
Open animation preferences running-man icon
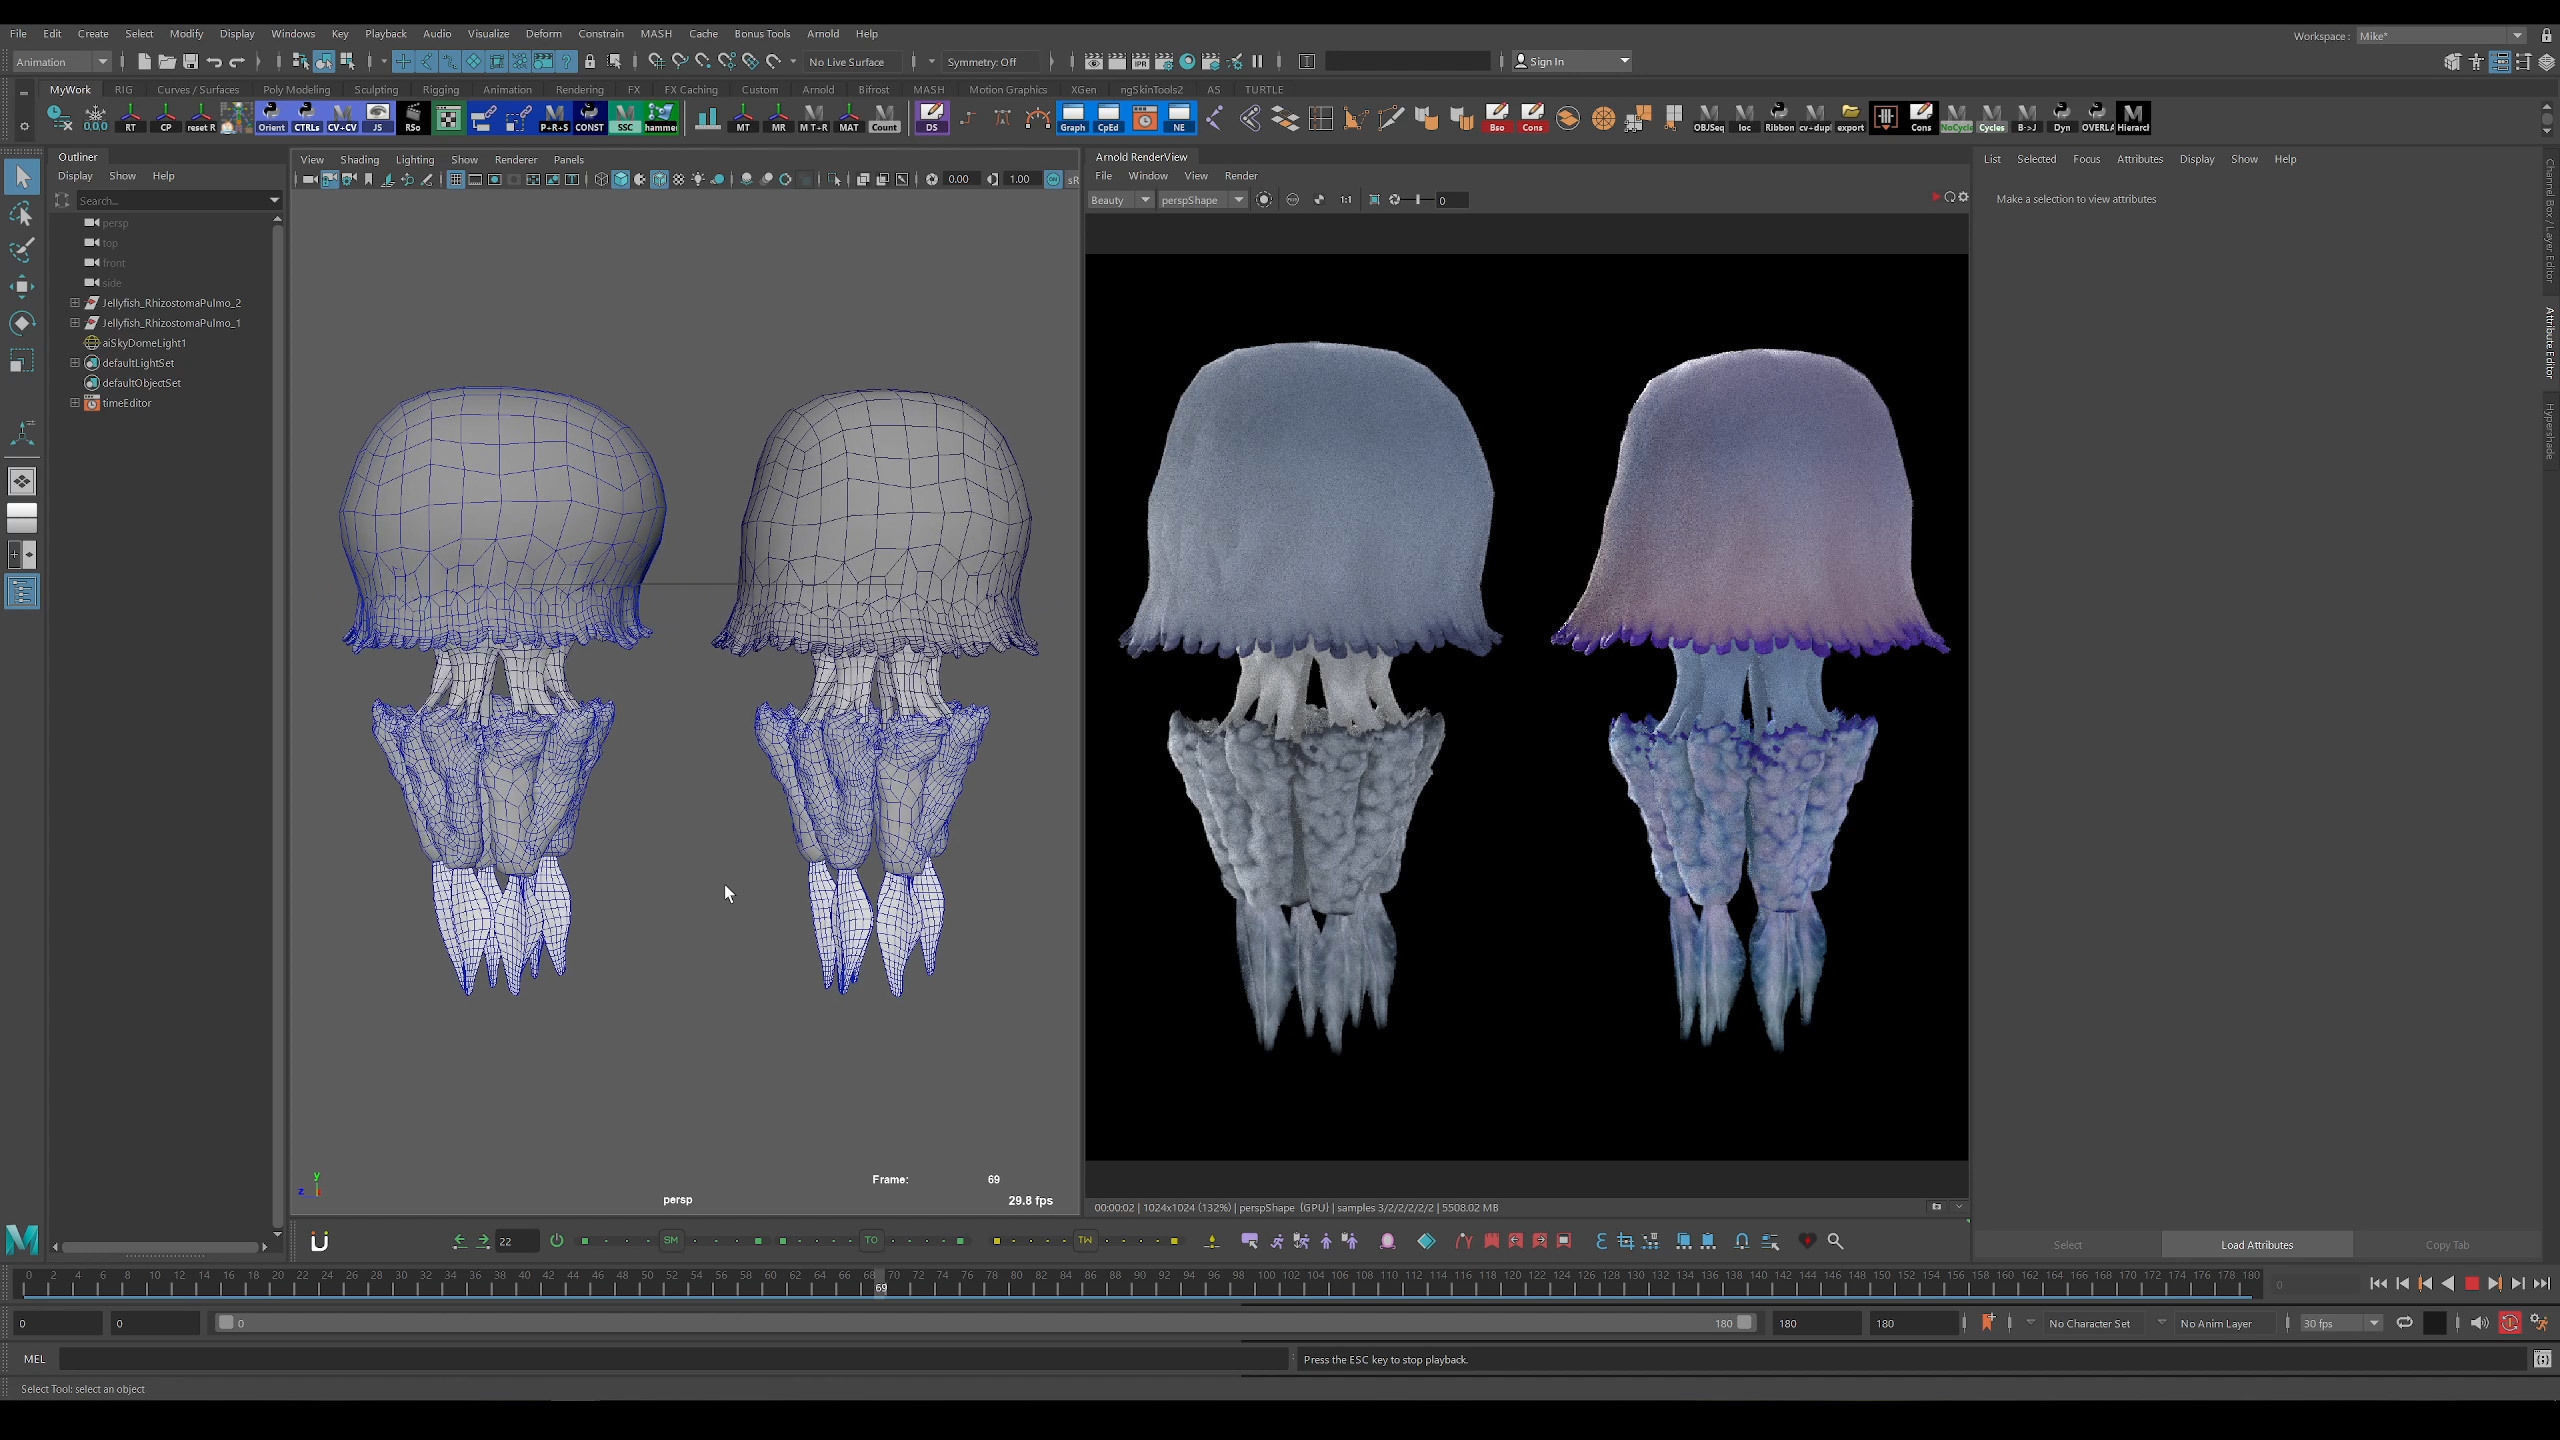[x=2539, y=1323]
